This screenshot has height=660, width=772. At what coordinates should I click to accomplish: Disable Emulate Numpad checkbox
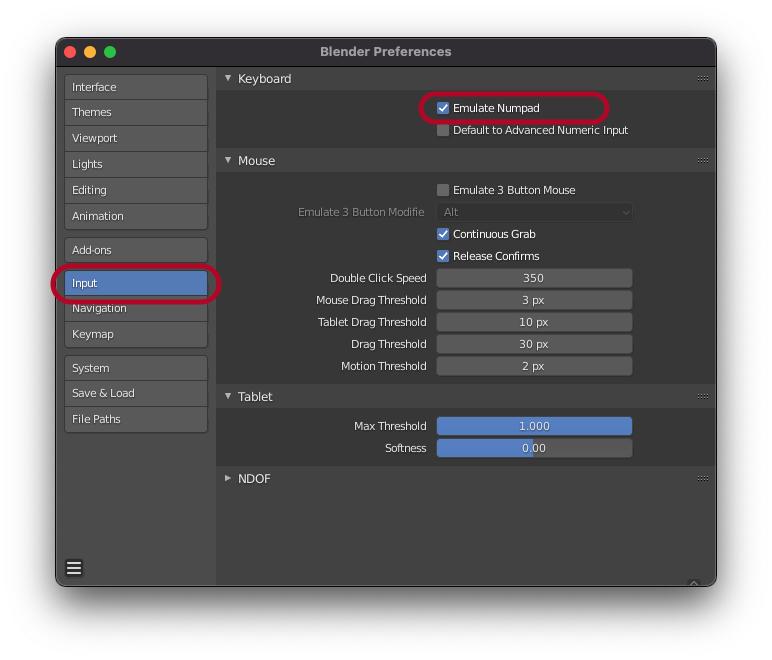coord(443,108)
